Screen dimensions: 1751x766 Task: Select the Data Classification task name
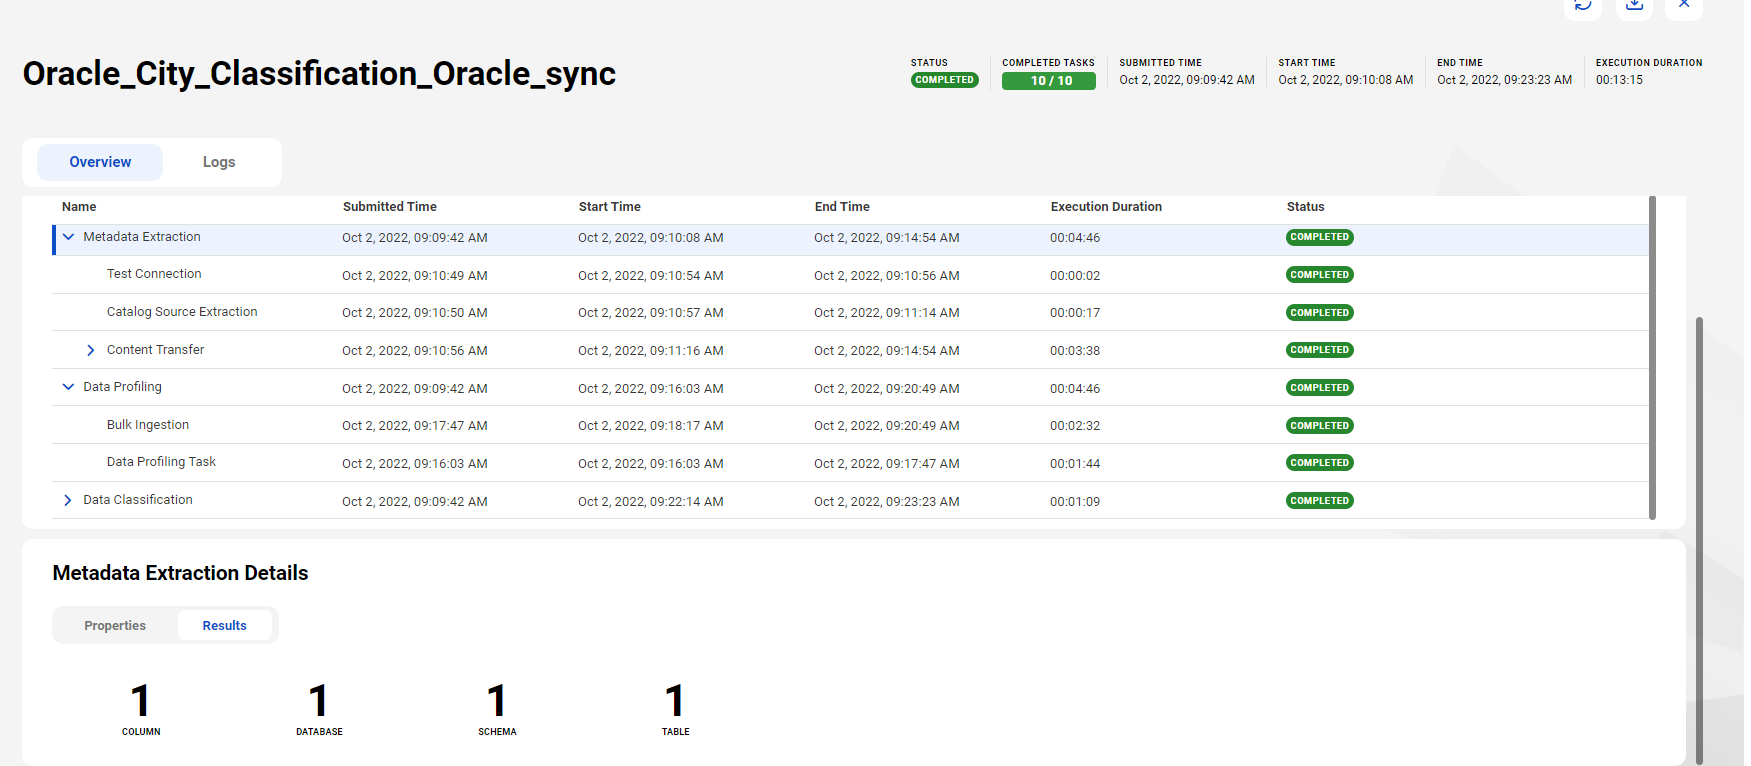point(138,500)
